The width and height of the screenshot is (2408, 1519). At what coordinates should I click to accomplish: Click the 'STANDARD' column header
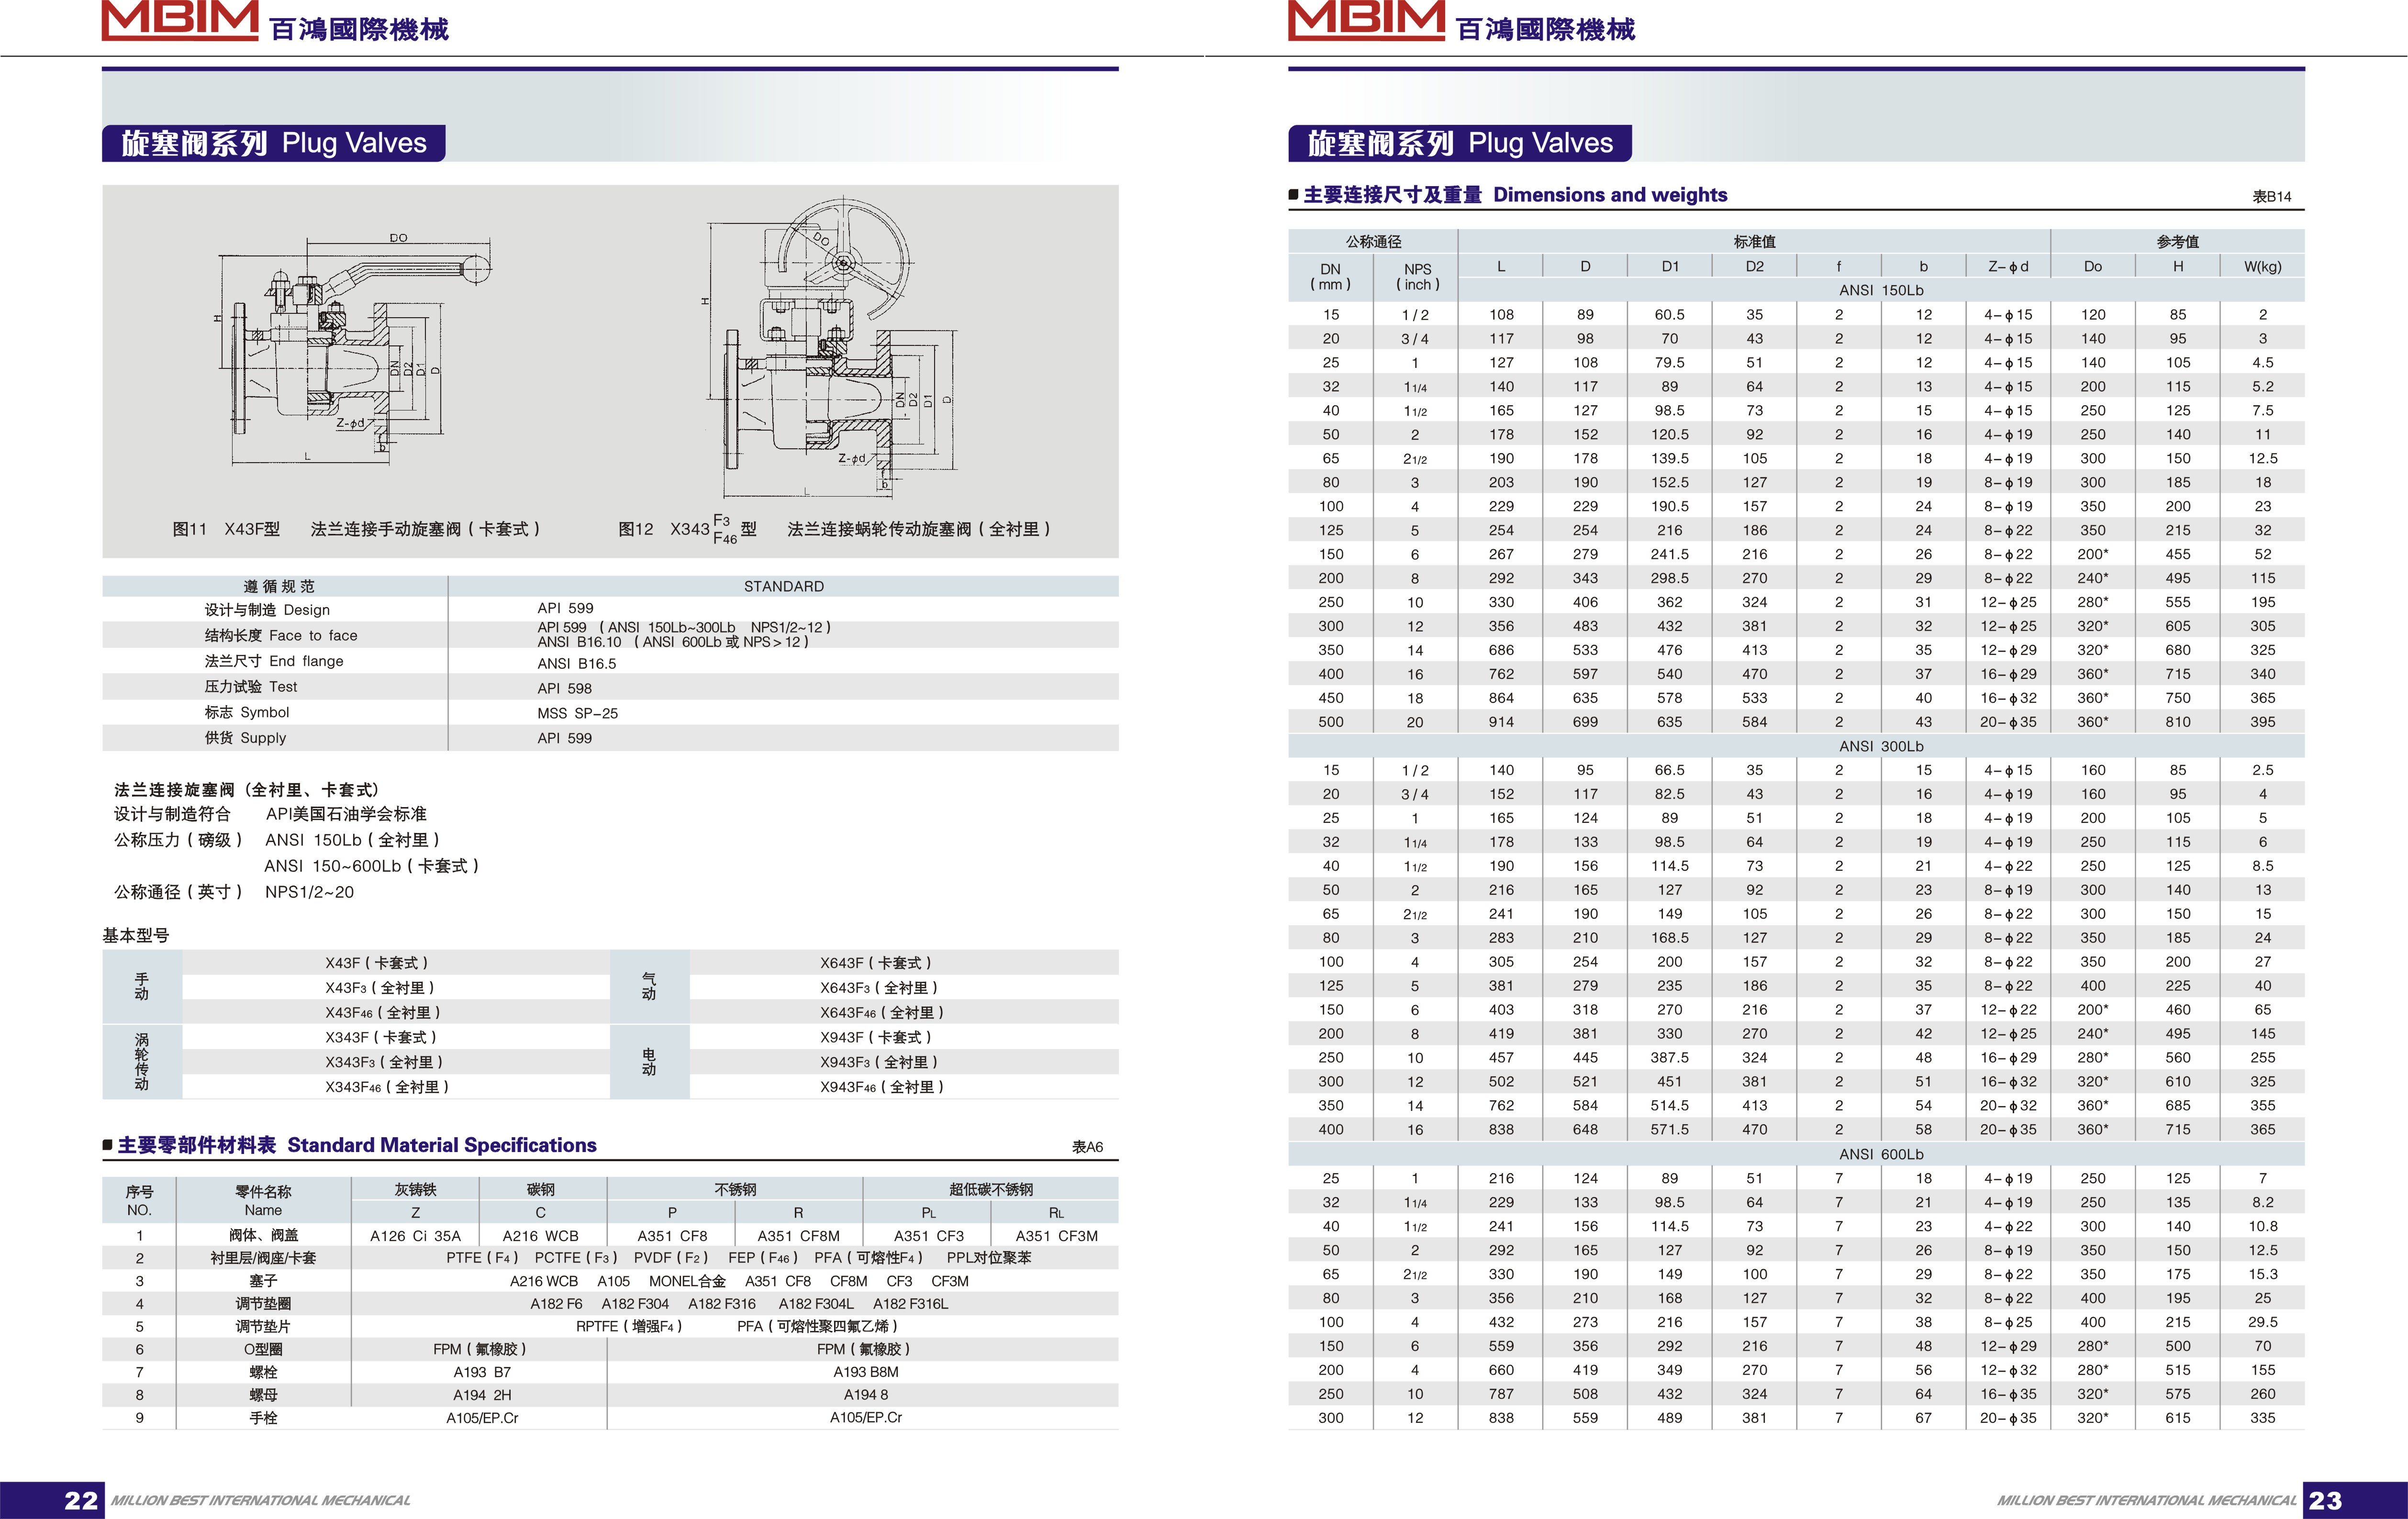point(784,586)
